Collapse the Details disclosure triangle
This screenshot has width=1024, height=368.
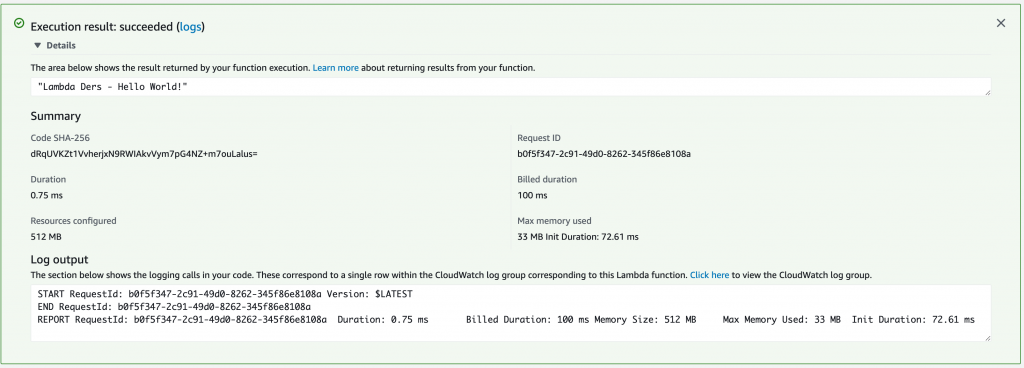37,46
